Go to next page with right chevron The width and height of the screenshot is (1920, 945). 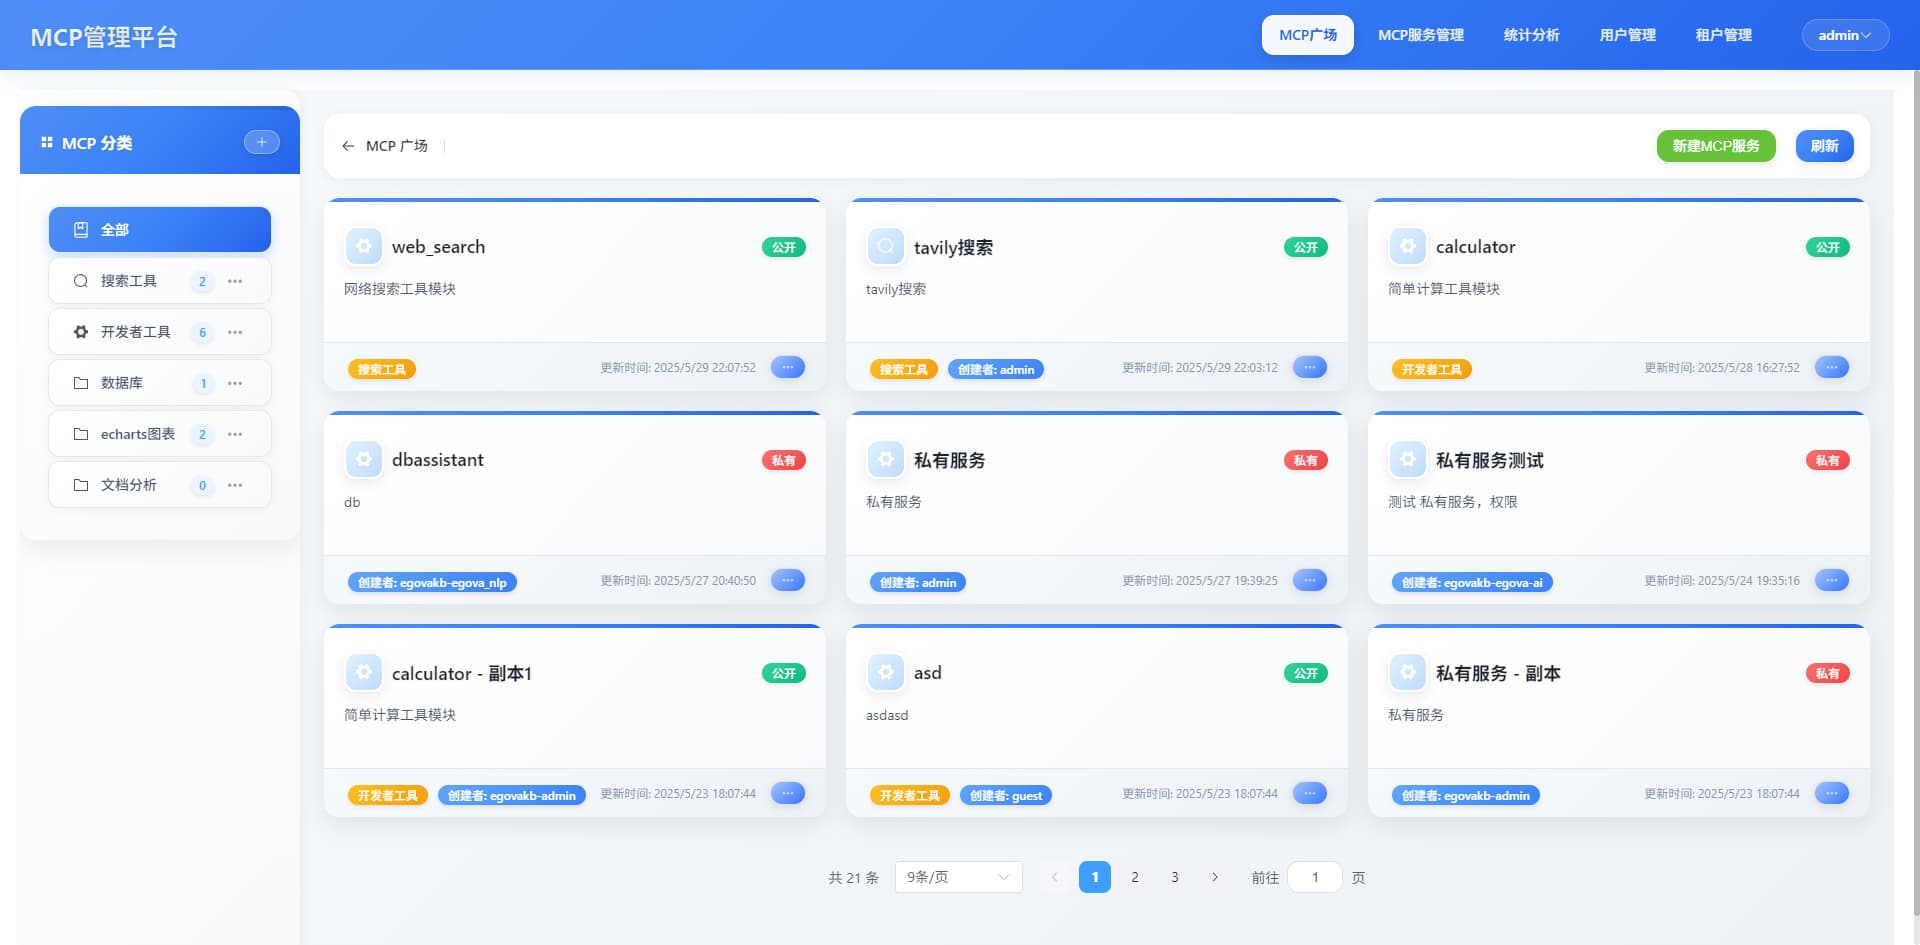[1215, 877]
